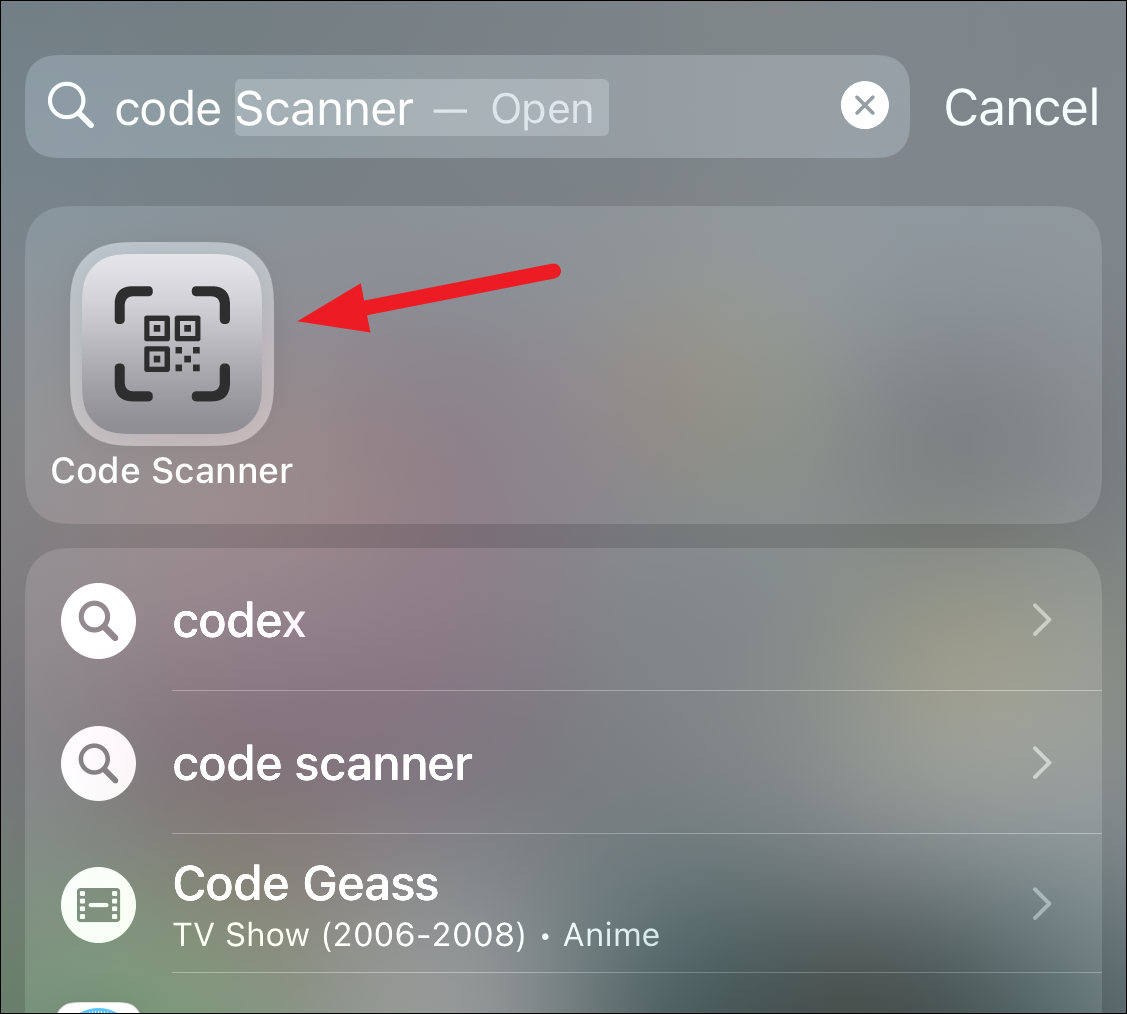Tap the TV Show (2006-2008) Anime subtitle
Image resolution: width=1127 pixels, height=1014 pixels.
pos(416,935)
